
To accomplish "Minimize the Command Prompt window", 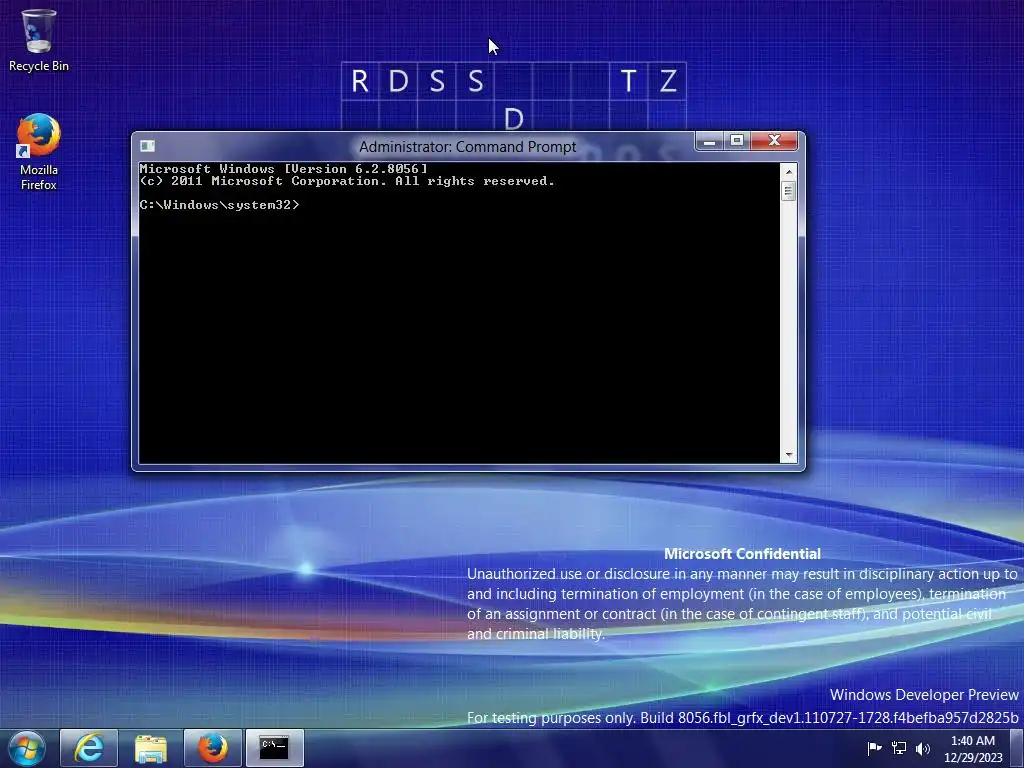I will tap(709, 141).
